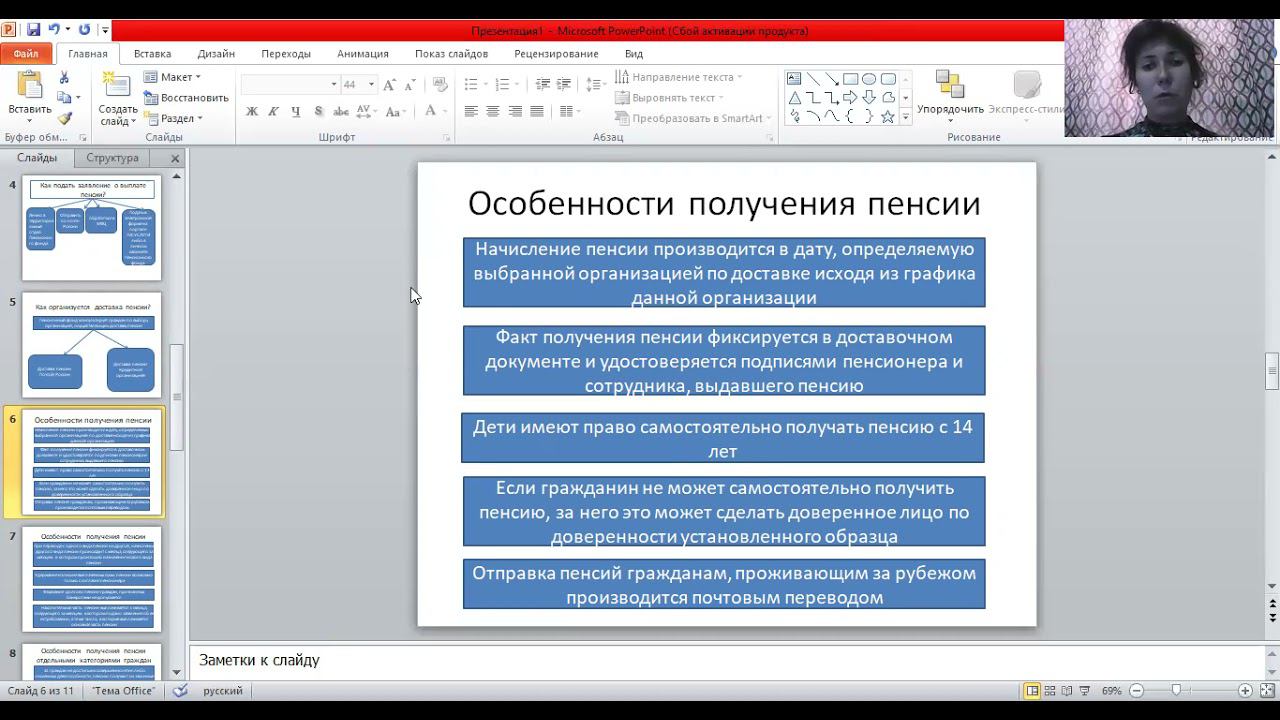Close the slides pane with X
The height and width of the screenshot is (720, 1280).
175,158
